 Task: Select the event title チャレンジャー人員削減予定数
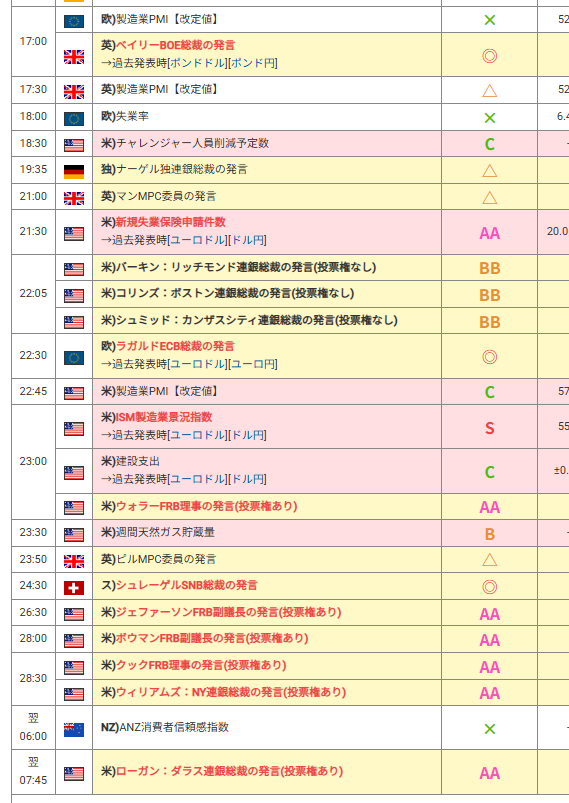pyautogui.click(x=192, y=143)
